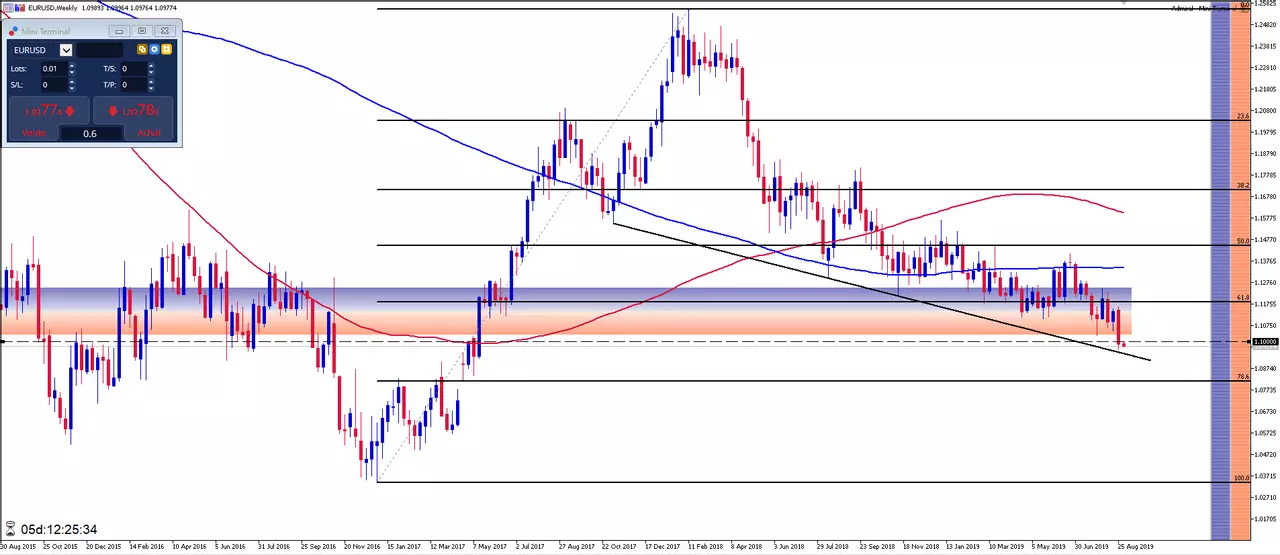Image resolution: width=1280 pixels, height=555 pixels.
Task: Increase the T/S value with up arrow
Action: click(151, 65)
